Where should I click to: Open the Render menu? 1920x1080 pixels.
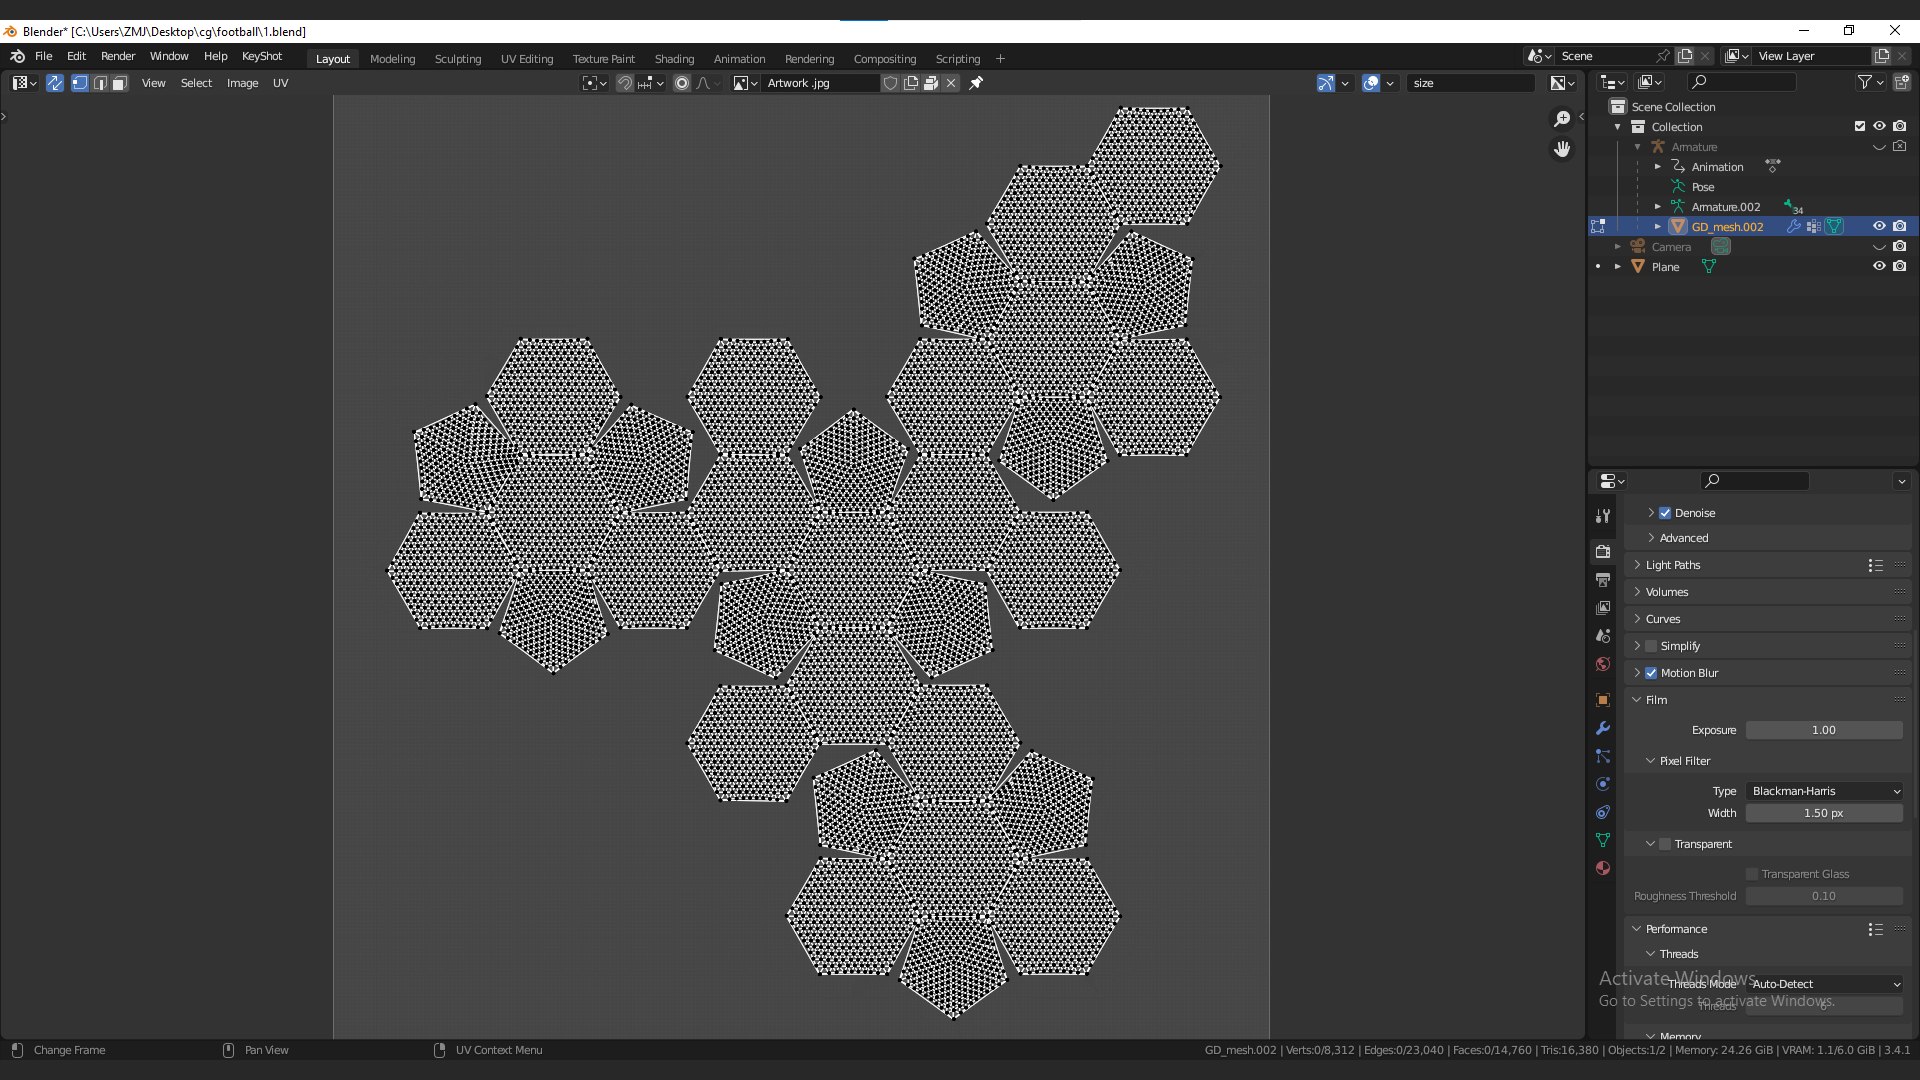click(x=117, y=56)
